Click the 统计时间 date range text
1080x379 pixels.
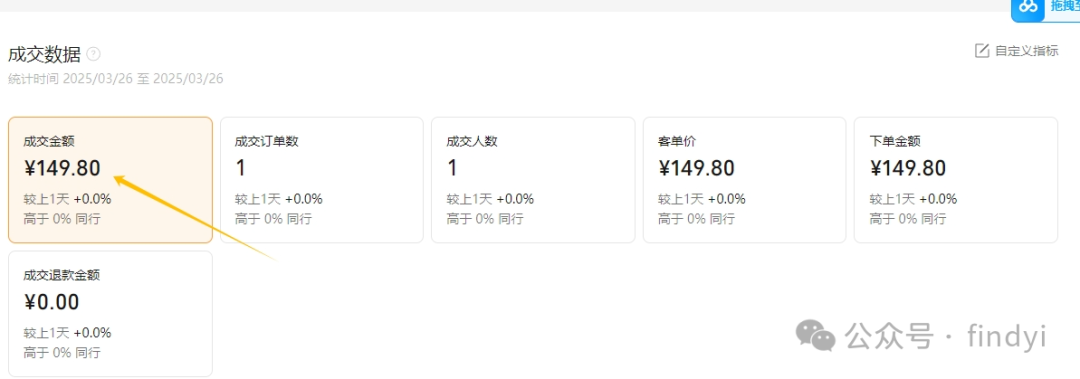(x=116, y=79)
